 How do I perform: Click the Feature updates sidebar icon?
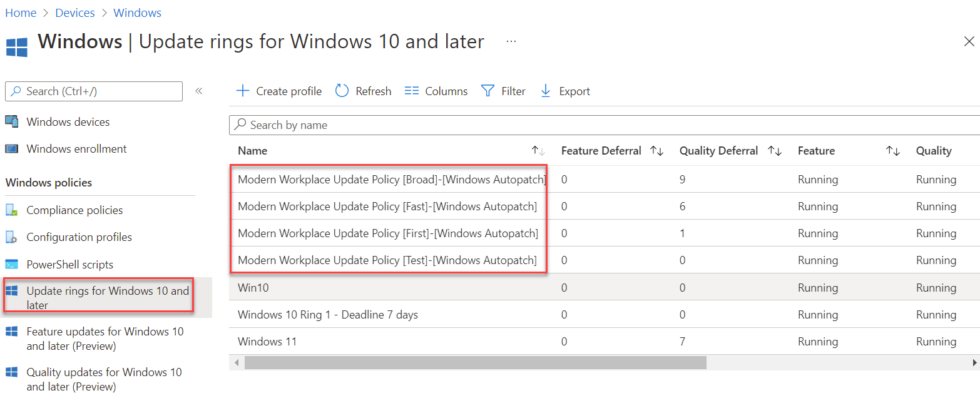pyautogui.click(x=12, y=332)
